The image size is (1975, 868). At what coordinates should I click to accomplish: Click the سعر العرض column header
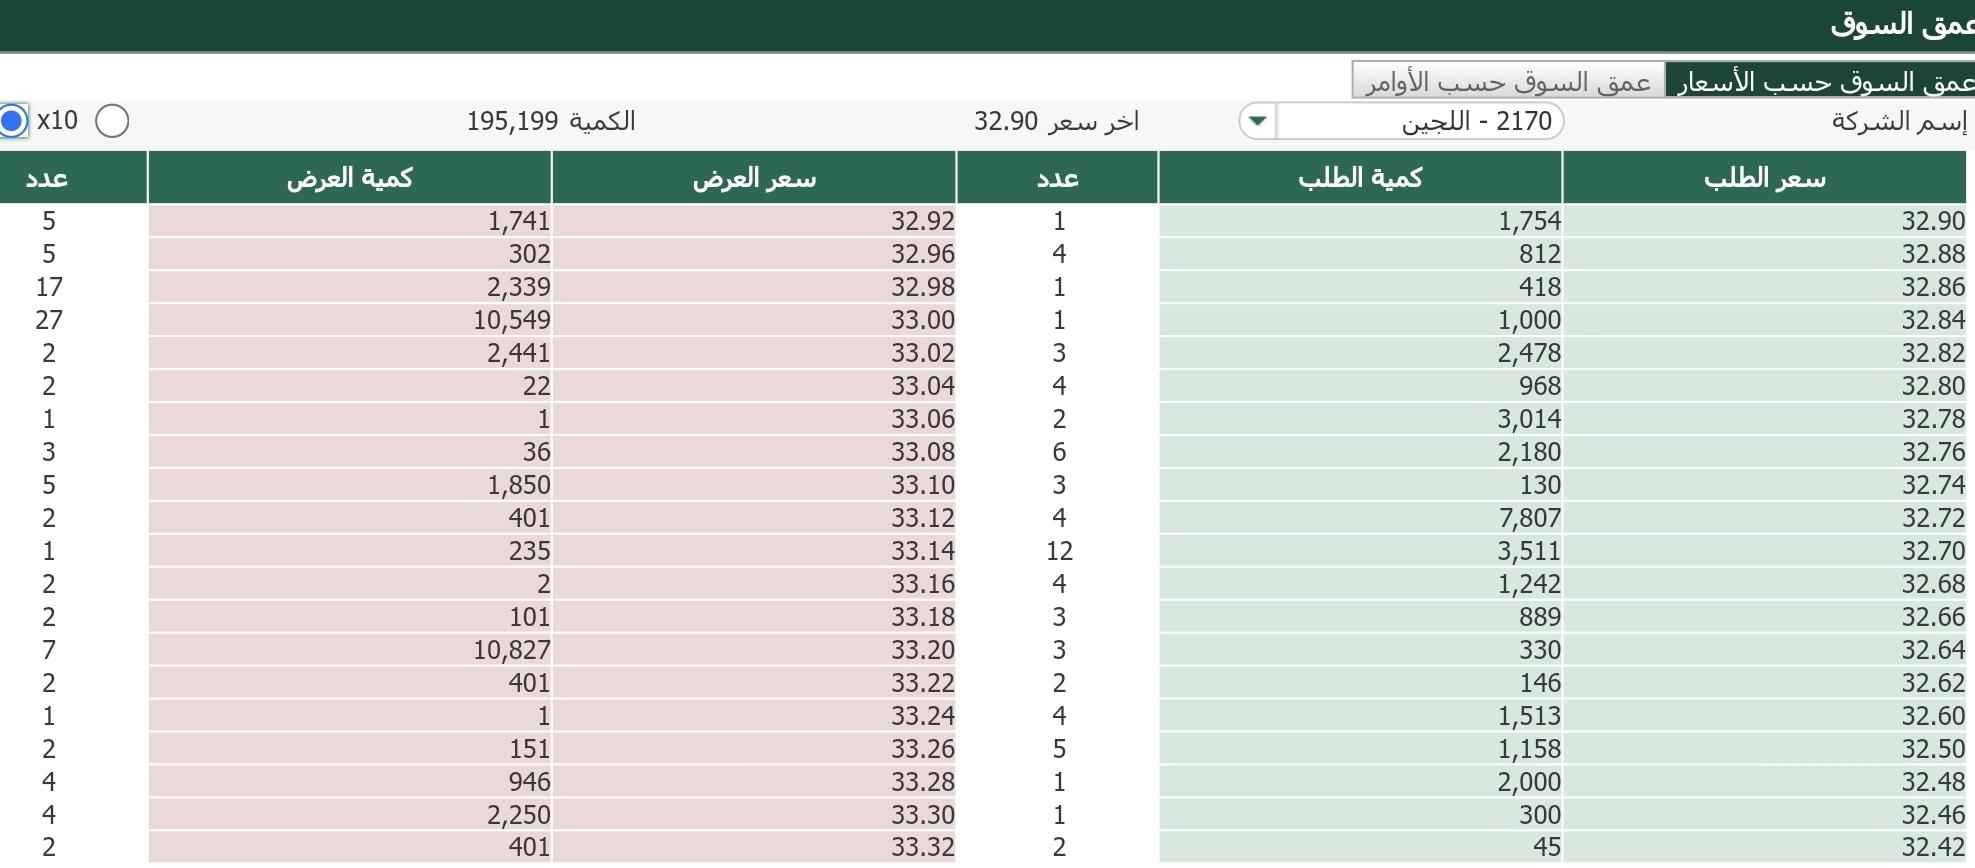point(754,178)
